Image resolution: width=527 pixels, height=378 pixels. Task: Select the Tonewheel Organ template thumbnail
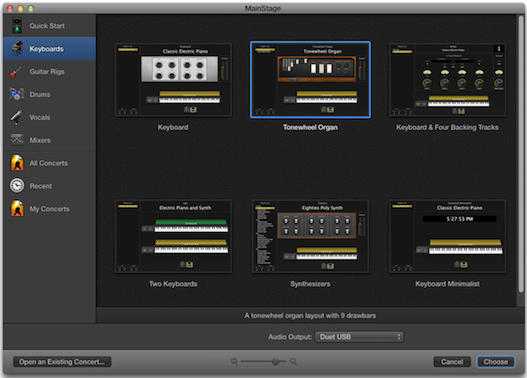(310, 80)
